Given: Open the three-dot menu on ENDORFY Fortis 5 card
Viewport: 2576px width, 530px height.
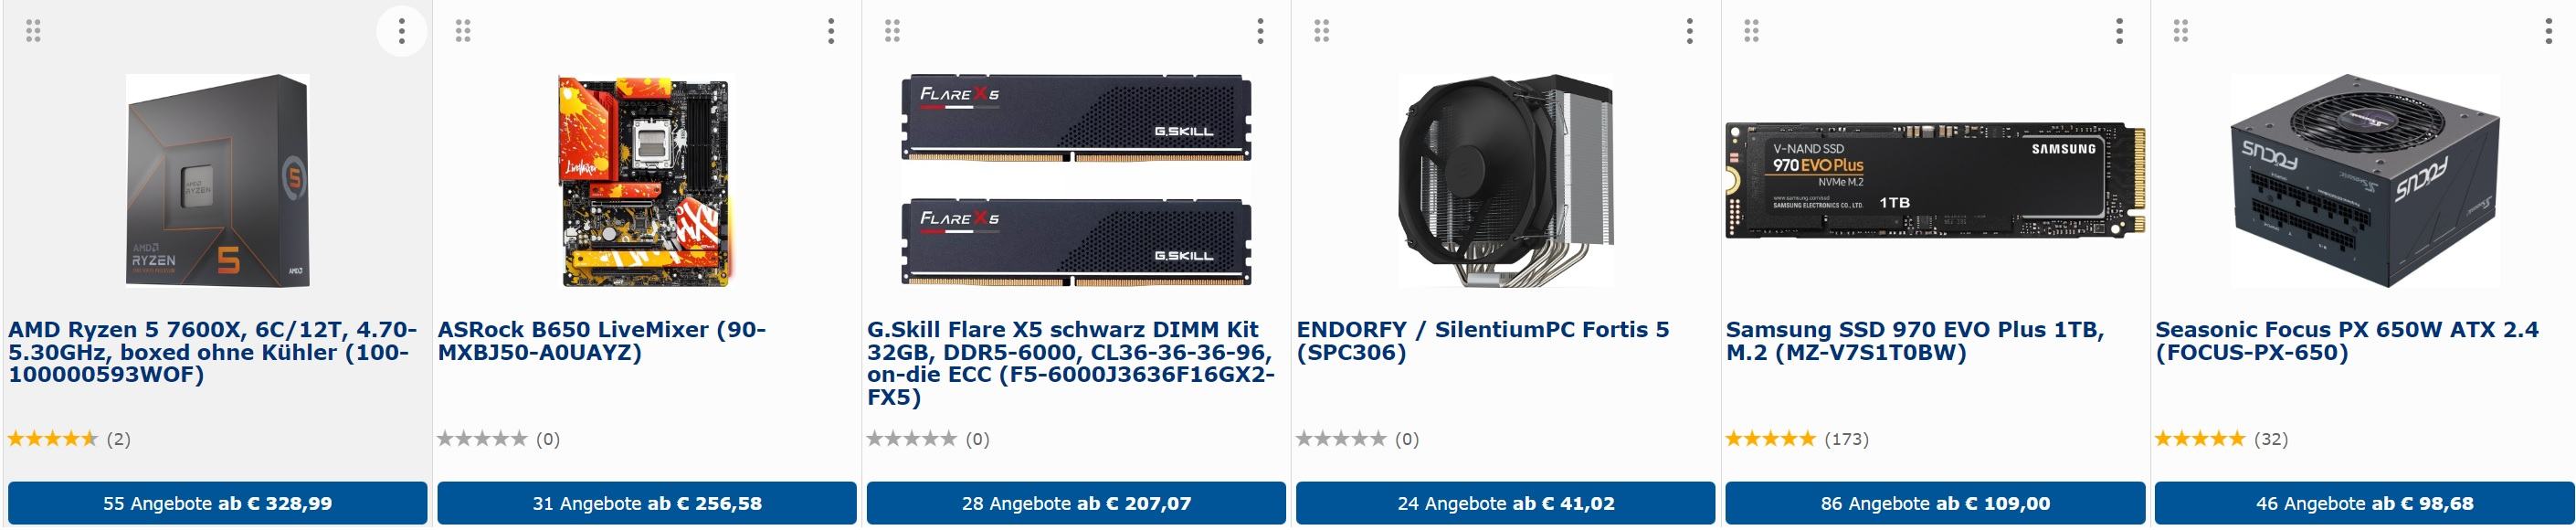Looking at the screenshot, I should click(x=1690, y=31).
